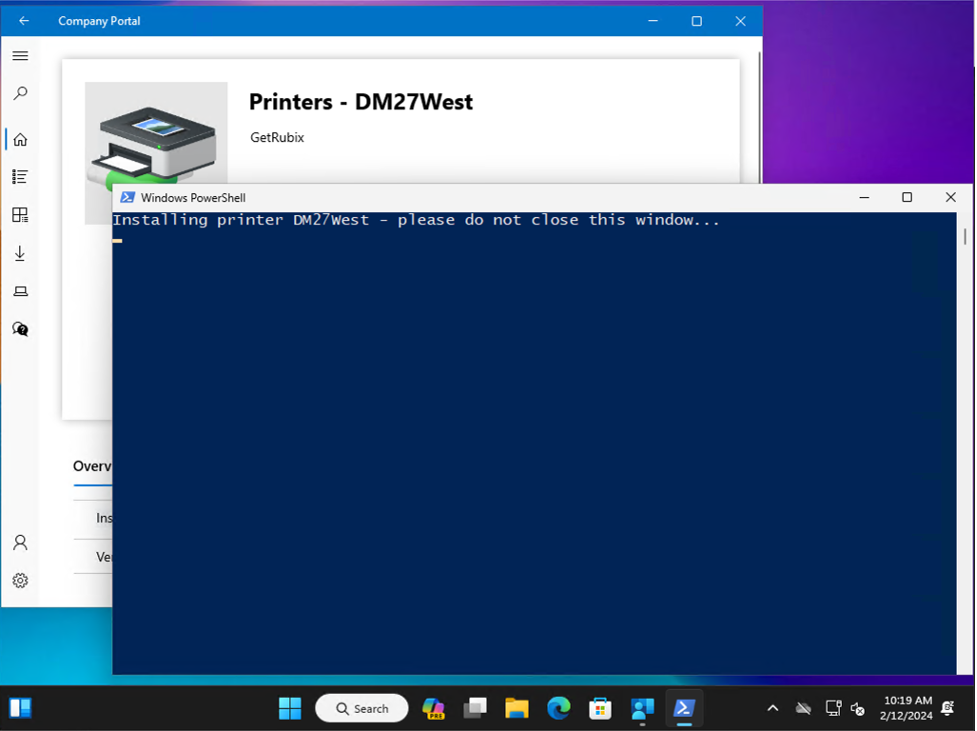Screen dimensions: 977x731
Task: Maximize the Windows PowerShell window
Action: [x=907, y=198]
